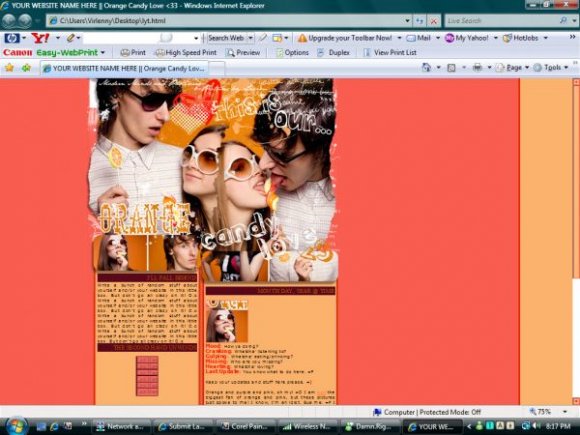Show more Yahoo toolbar items chevron
Screen dimensions: 580x435
click(572, 37)
